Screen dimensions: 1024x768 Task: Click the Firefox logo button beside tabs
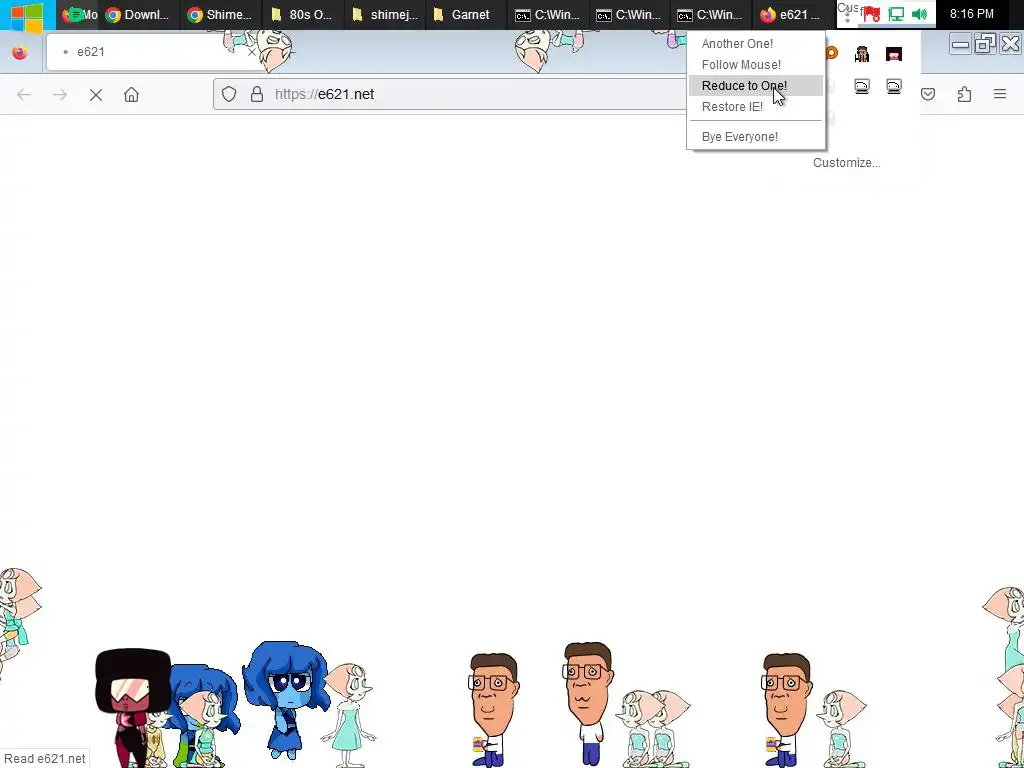click(20, 52)
